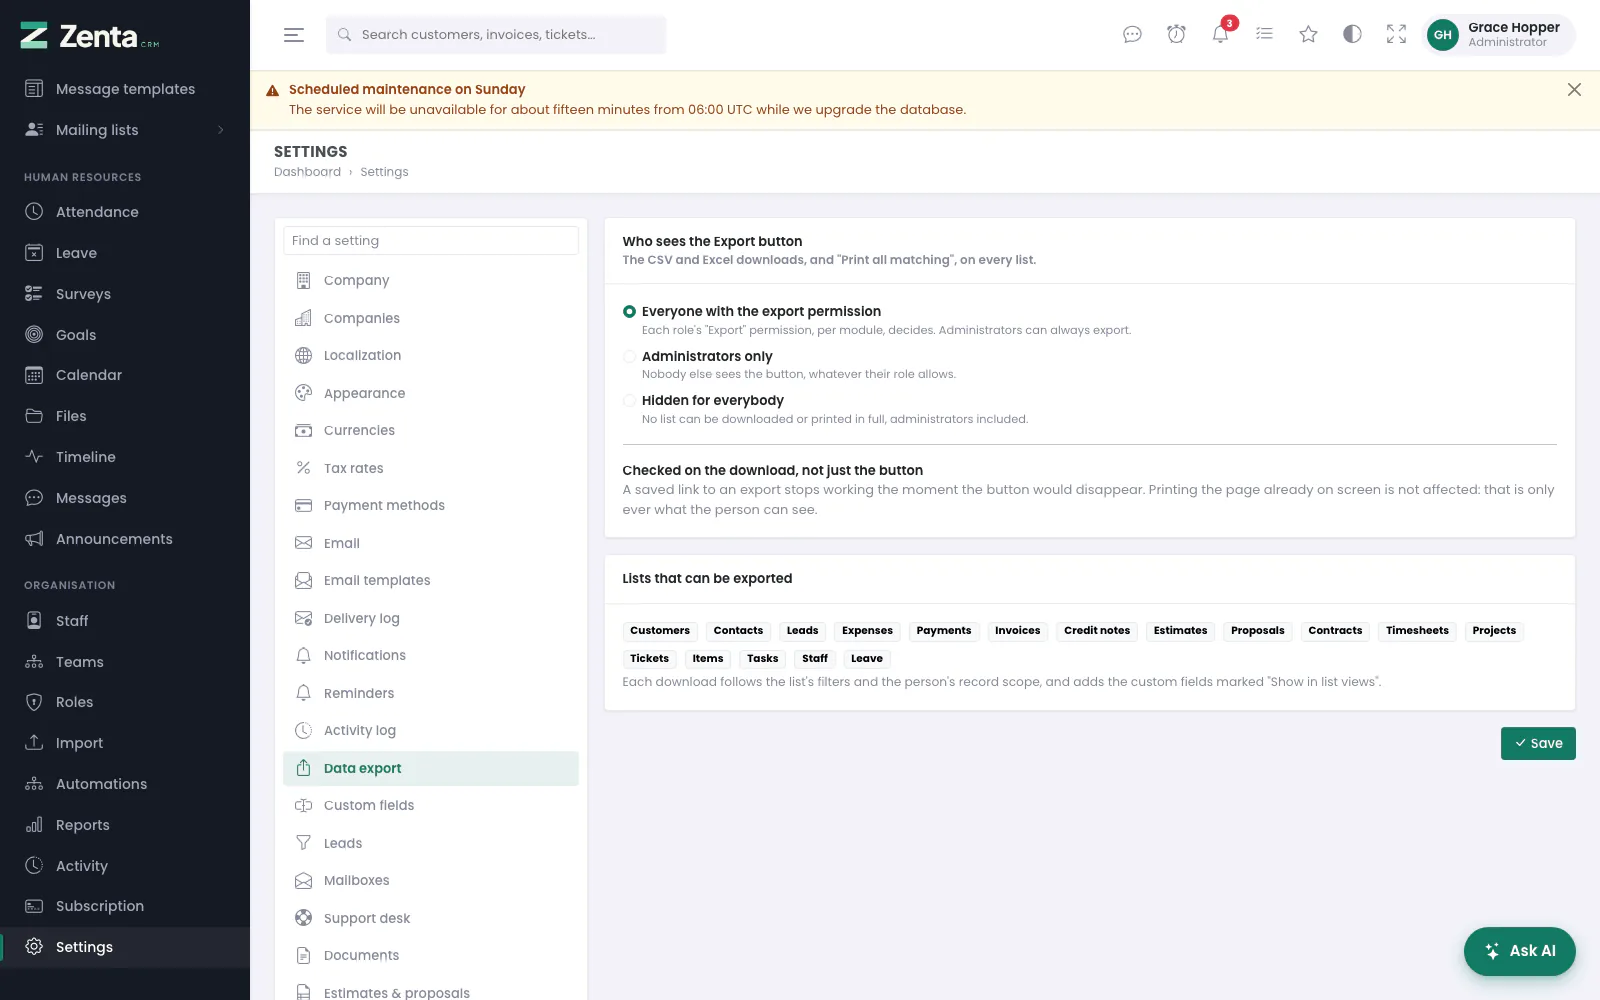Expand the Mailing lists submenu chevron

tap(221, 130)
